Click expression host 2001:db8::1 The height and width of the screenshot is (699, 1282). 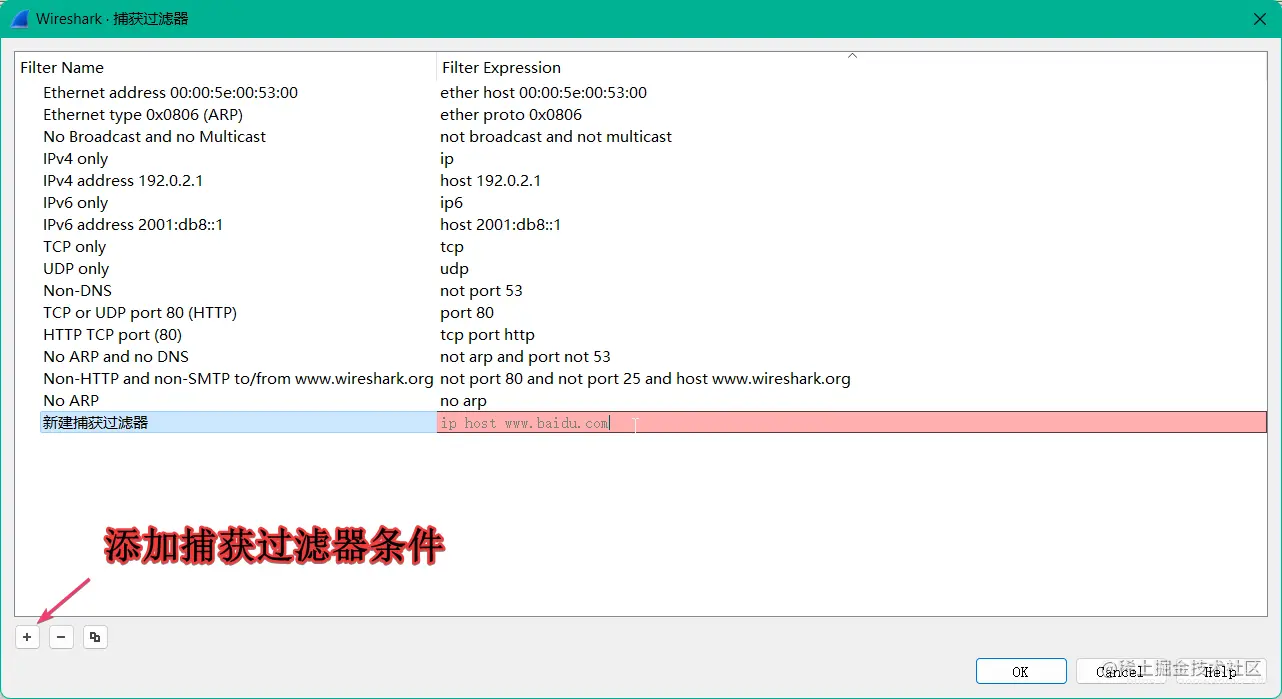pyautogui.click(x=500, y=225)
